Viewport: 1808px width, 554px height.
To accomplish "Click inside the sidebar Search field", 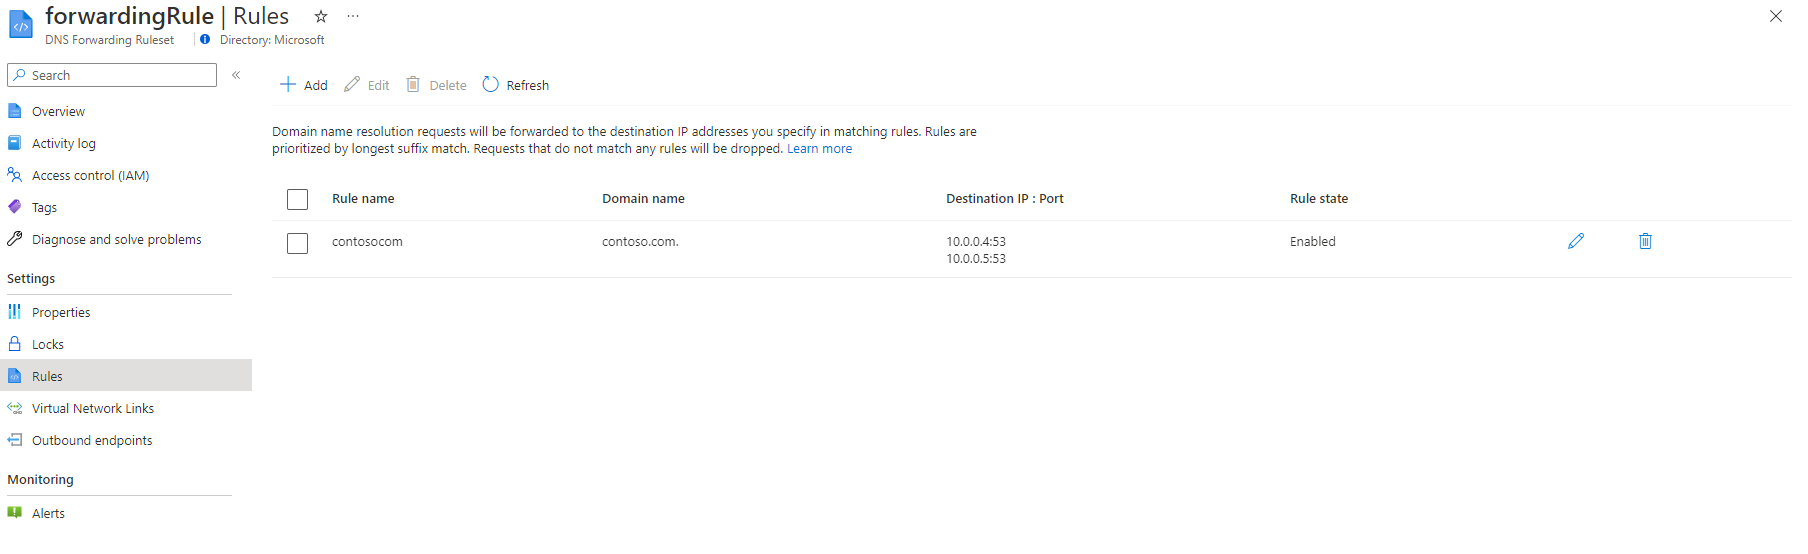I will [x=112, y=75].
